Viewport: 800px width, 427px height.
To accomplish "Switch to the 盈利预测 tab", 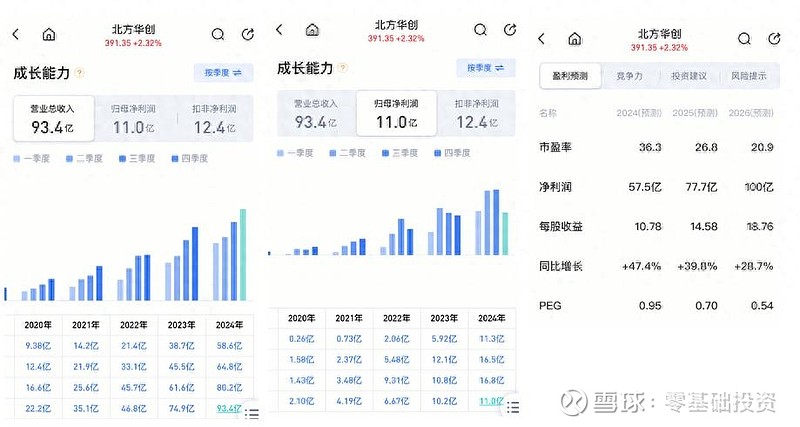I will 570,76.
